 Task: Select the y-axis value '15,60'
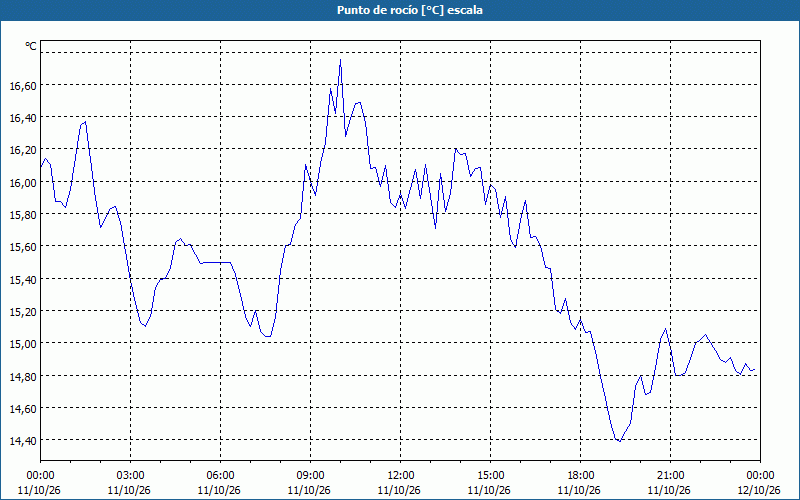tap(23, 247)
